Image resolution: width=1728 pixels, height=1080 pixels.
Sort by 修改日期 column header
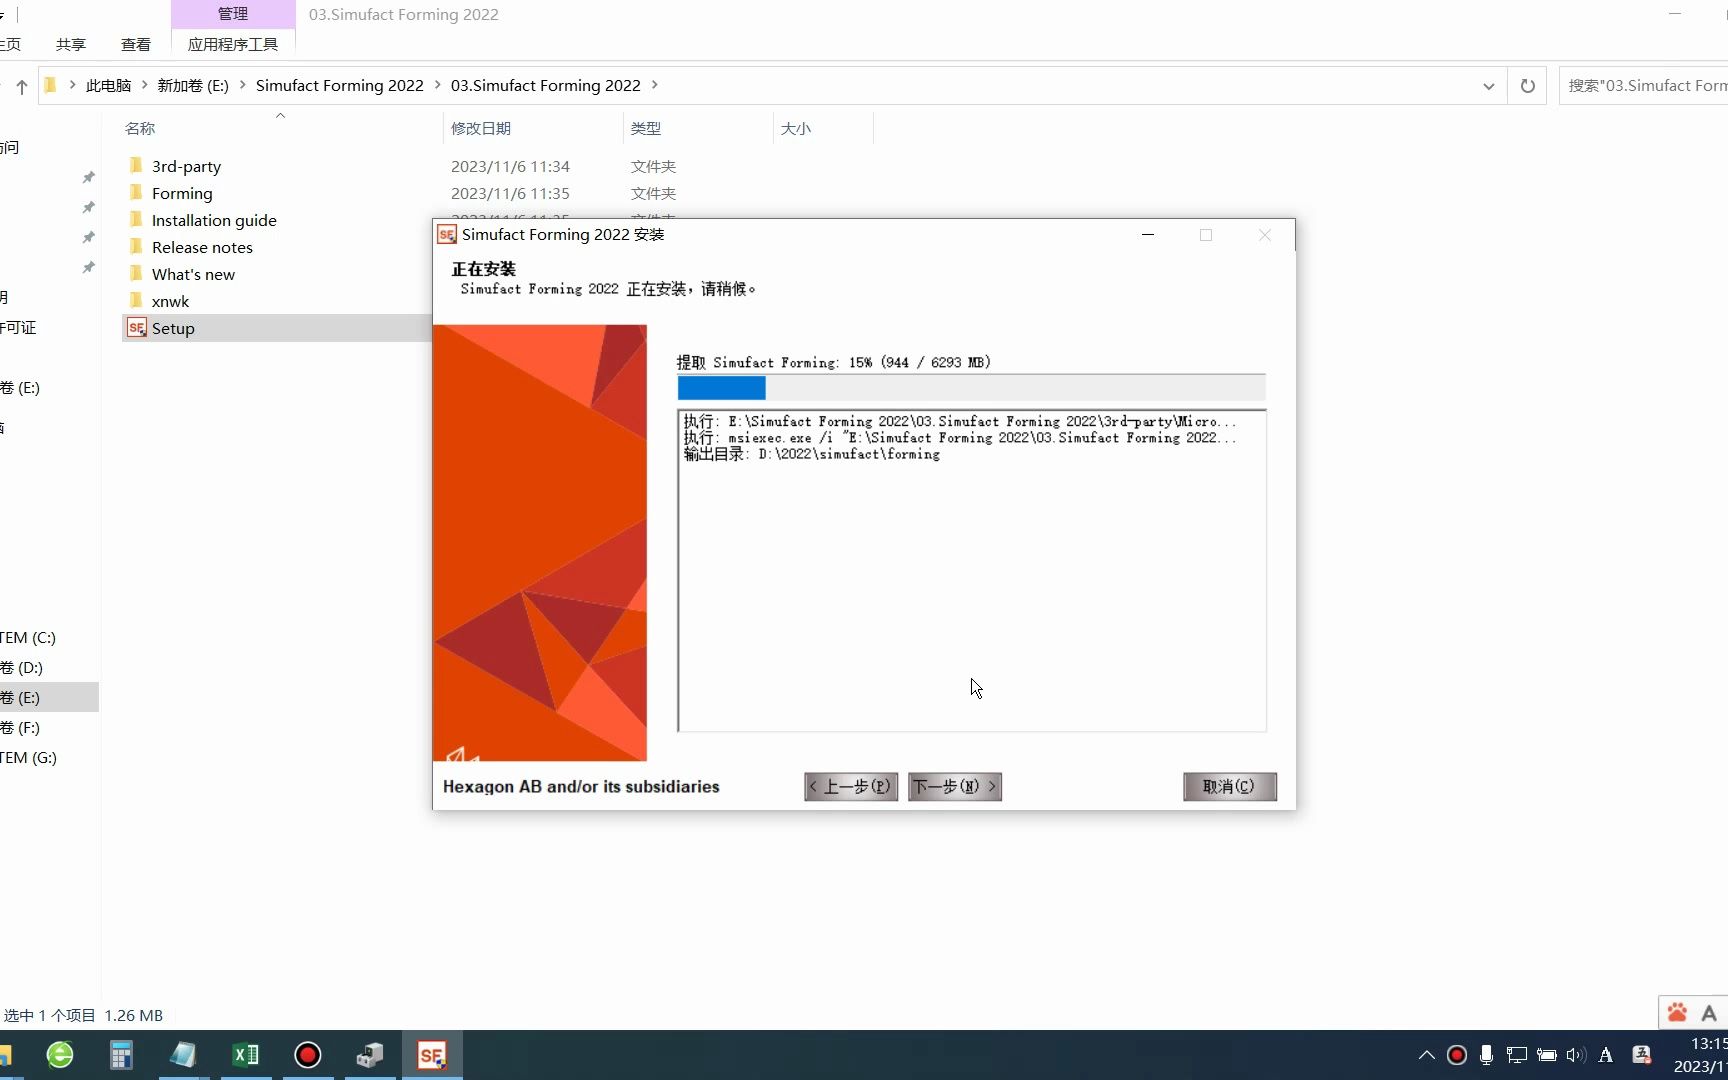[481, 128]
